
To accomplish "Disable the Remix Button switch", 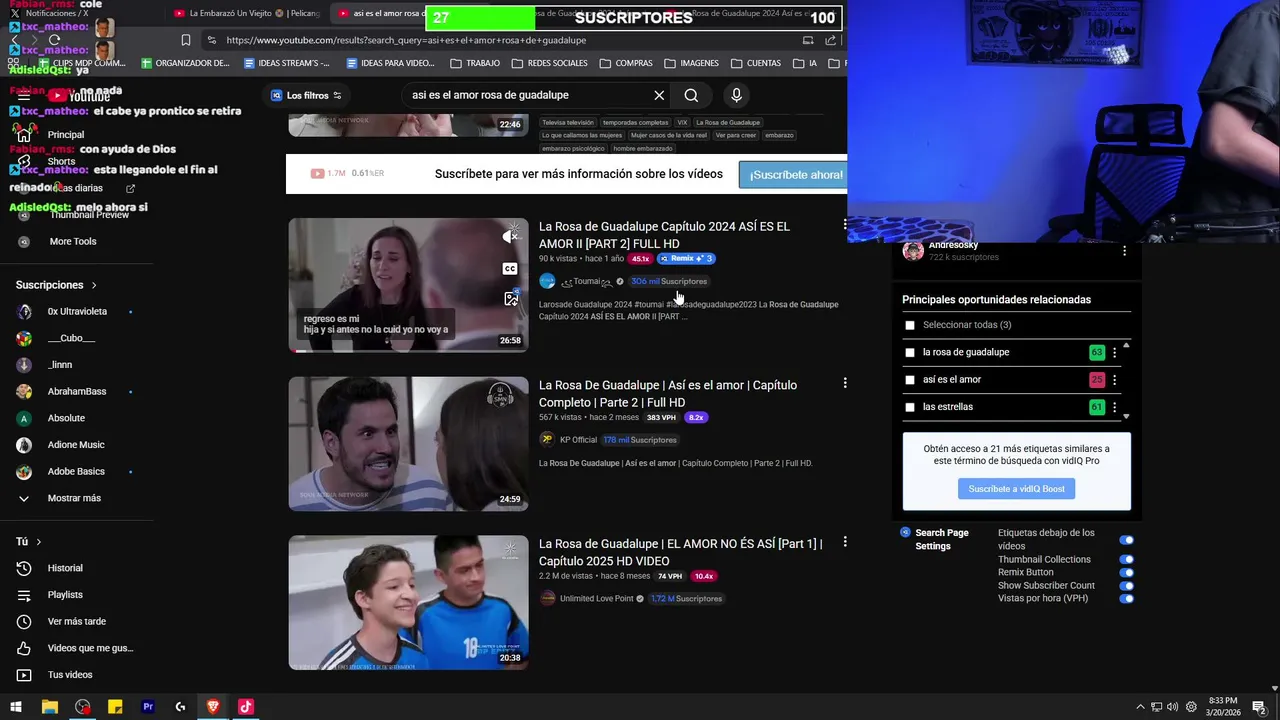I will click(1127, 573).
